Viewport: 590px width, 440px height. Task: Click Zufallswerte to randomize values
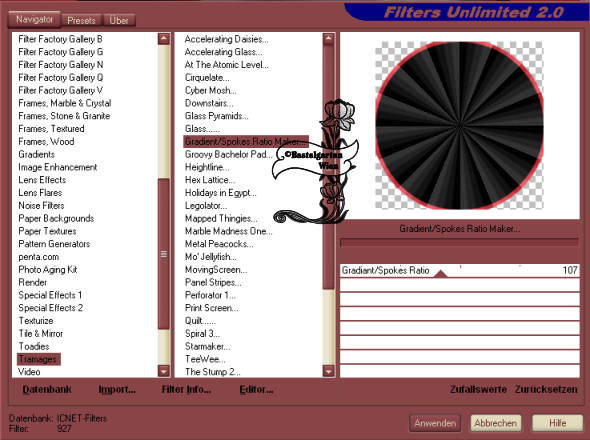pos(478,390)
